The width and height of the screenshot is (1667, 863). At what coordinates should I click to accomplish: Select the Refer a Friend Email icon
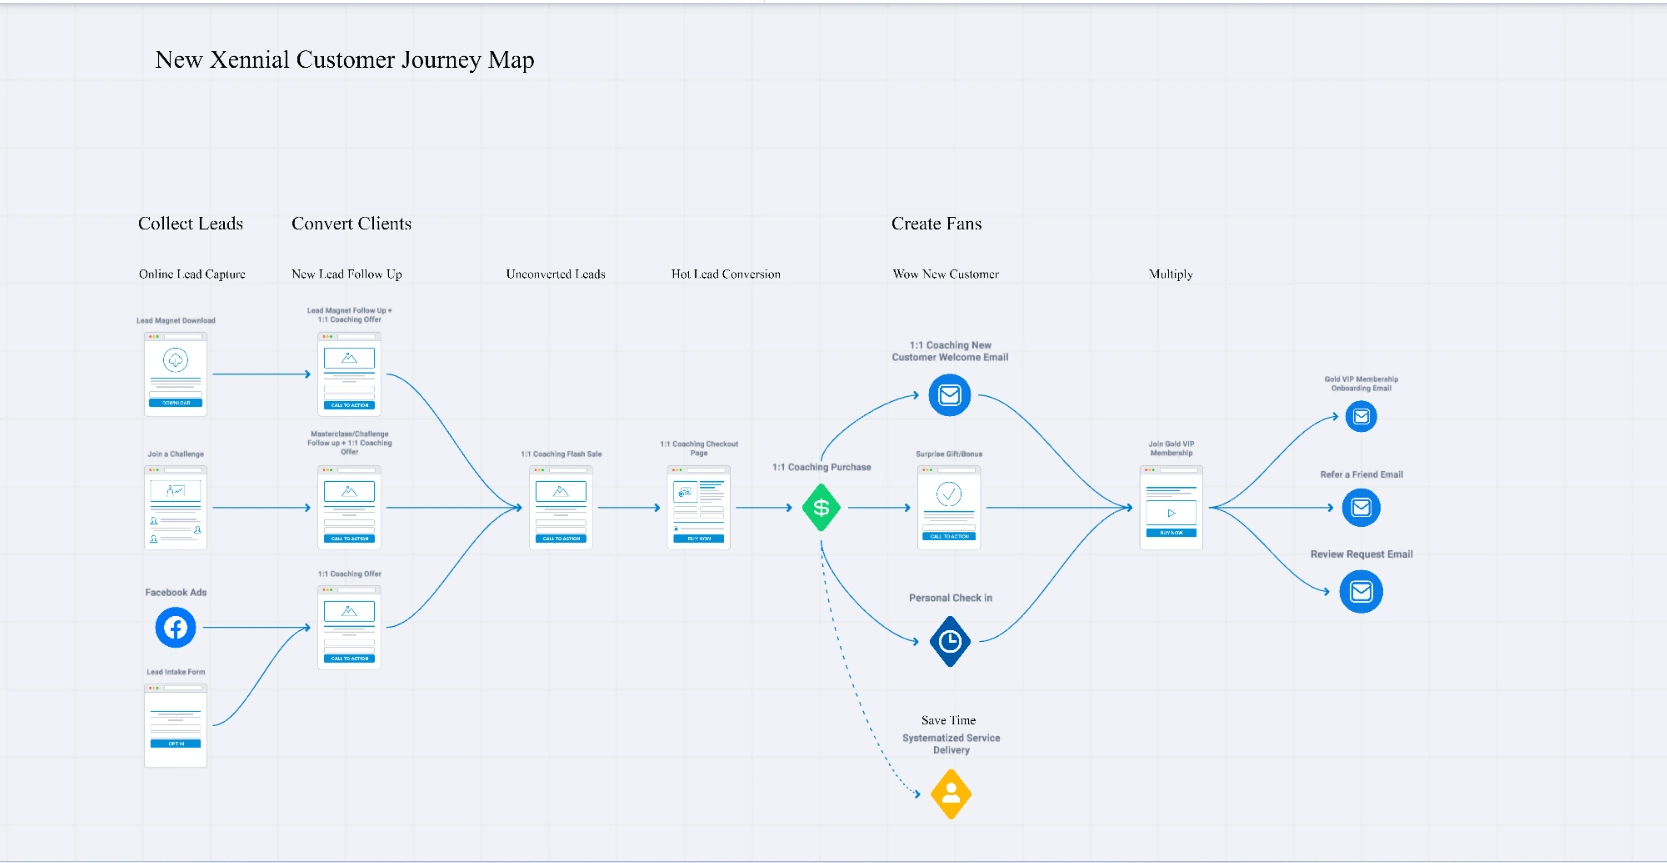(1361, 508)
